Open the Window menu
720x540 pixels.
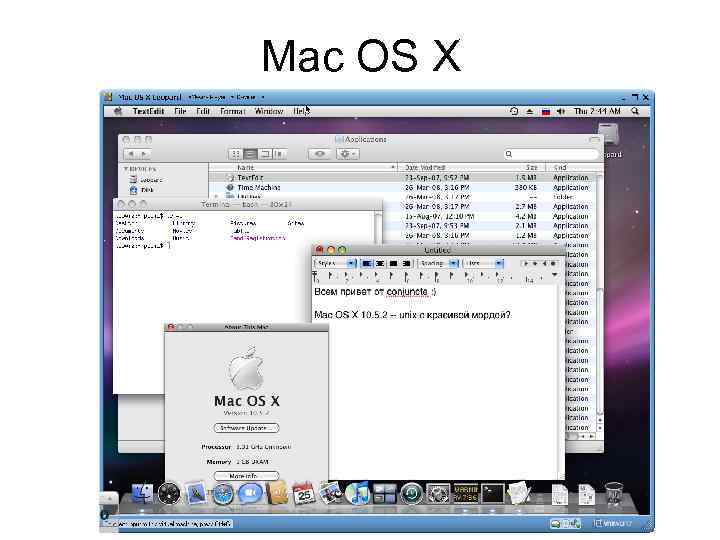(x=269, y=111)
